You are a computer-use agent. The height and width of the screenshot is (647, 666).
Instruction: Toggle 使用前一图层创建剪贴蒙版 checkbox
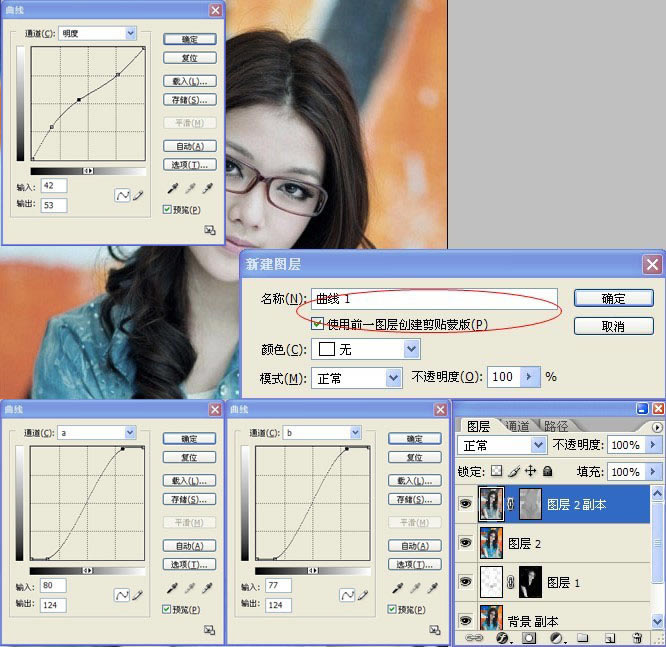click(x=317, y=324)
